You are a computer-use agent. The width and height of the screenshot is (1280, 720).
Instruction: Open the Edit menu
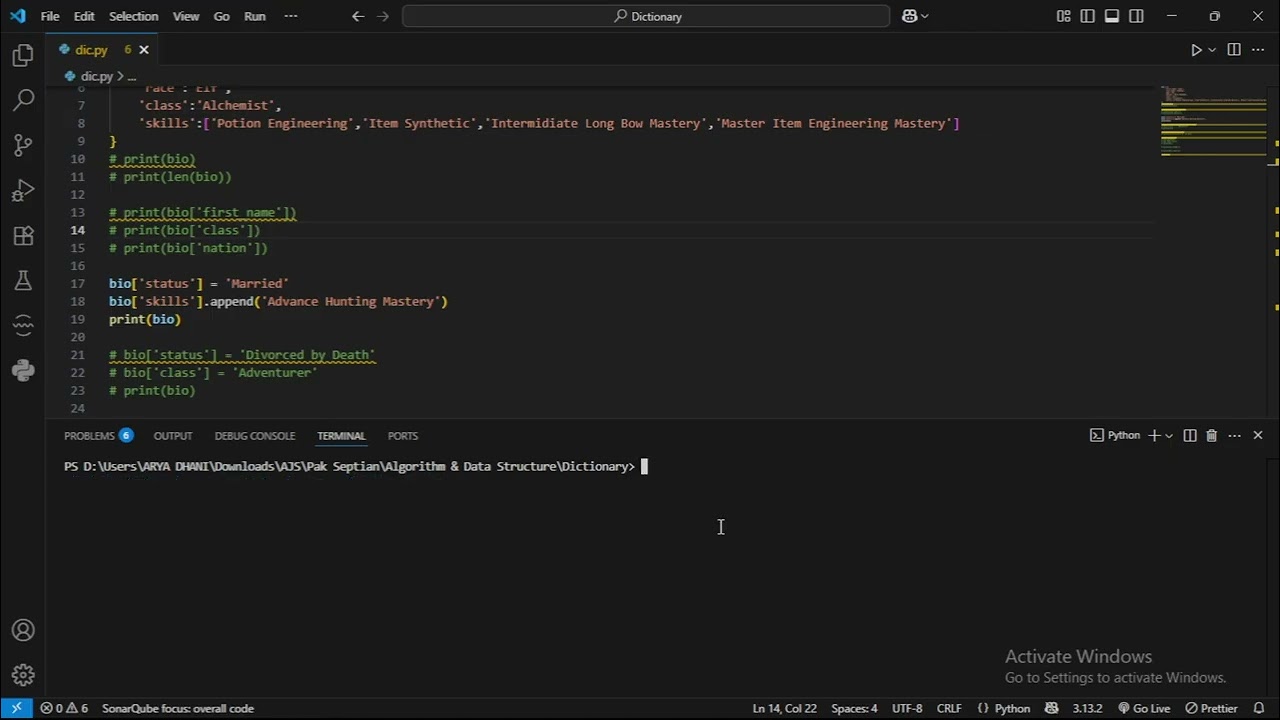[84, 16]
